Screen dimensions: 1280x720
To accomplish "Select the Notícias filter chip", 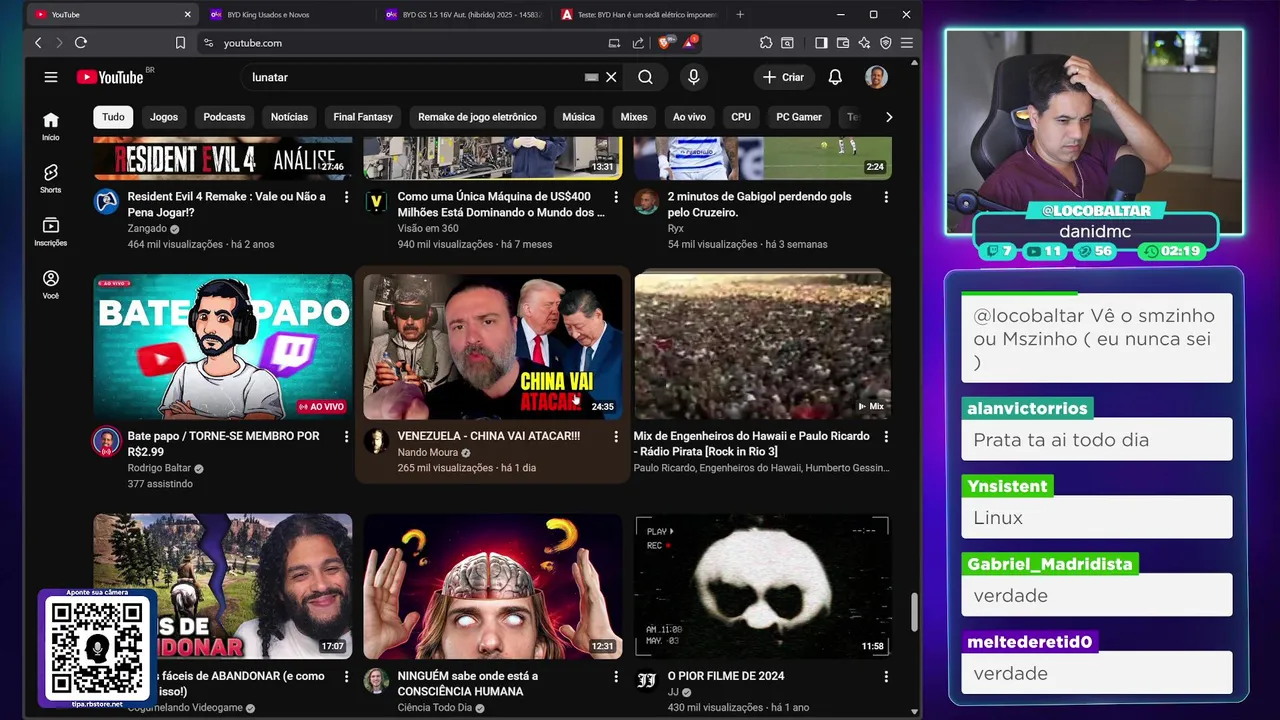I will point(289,117).
